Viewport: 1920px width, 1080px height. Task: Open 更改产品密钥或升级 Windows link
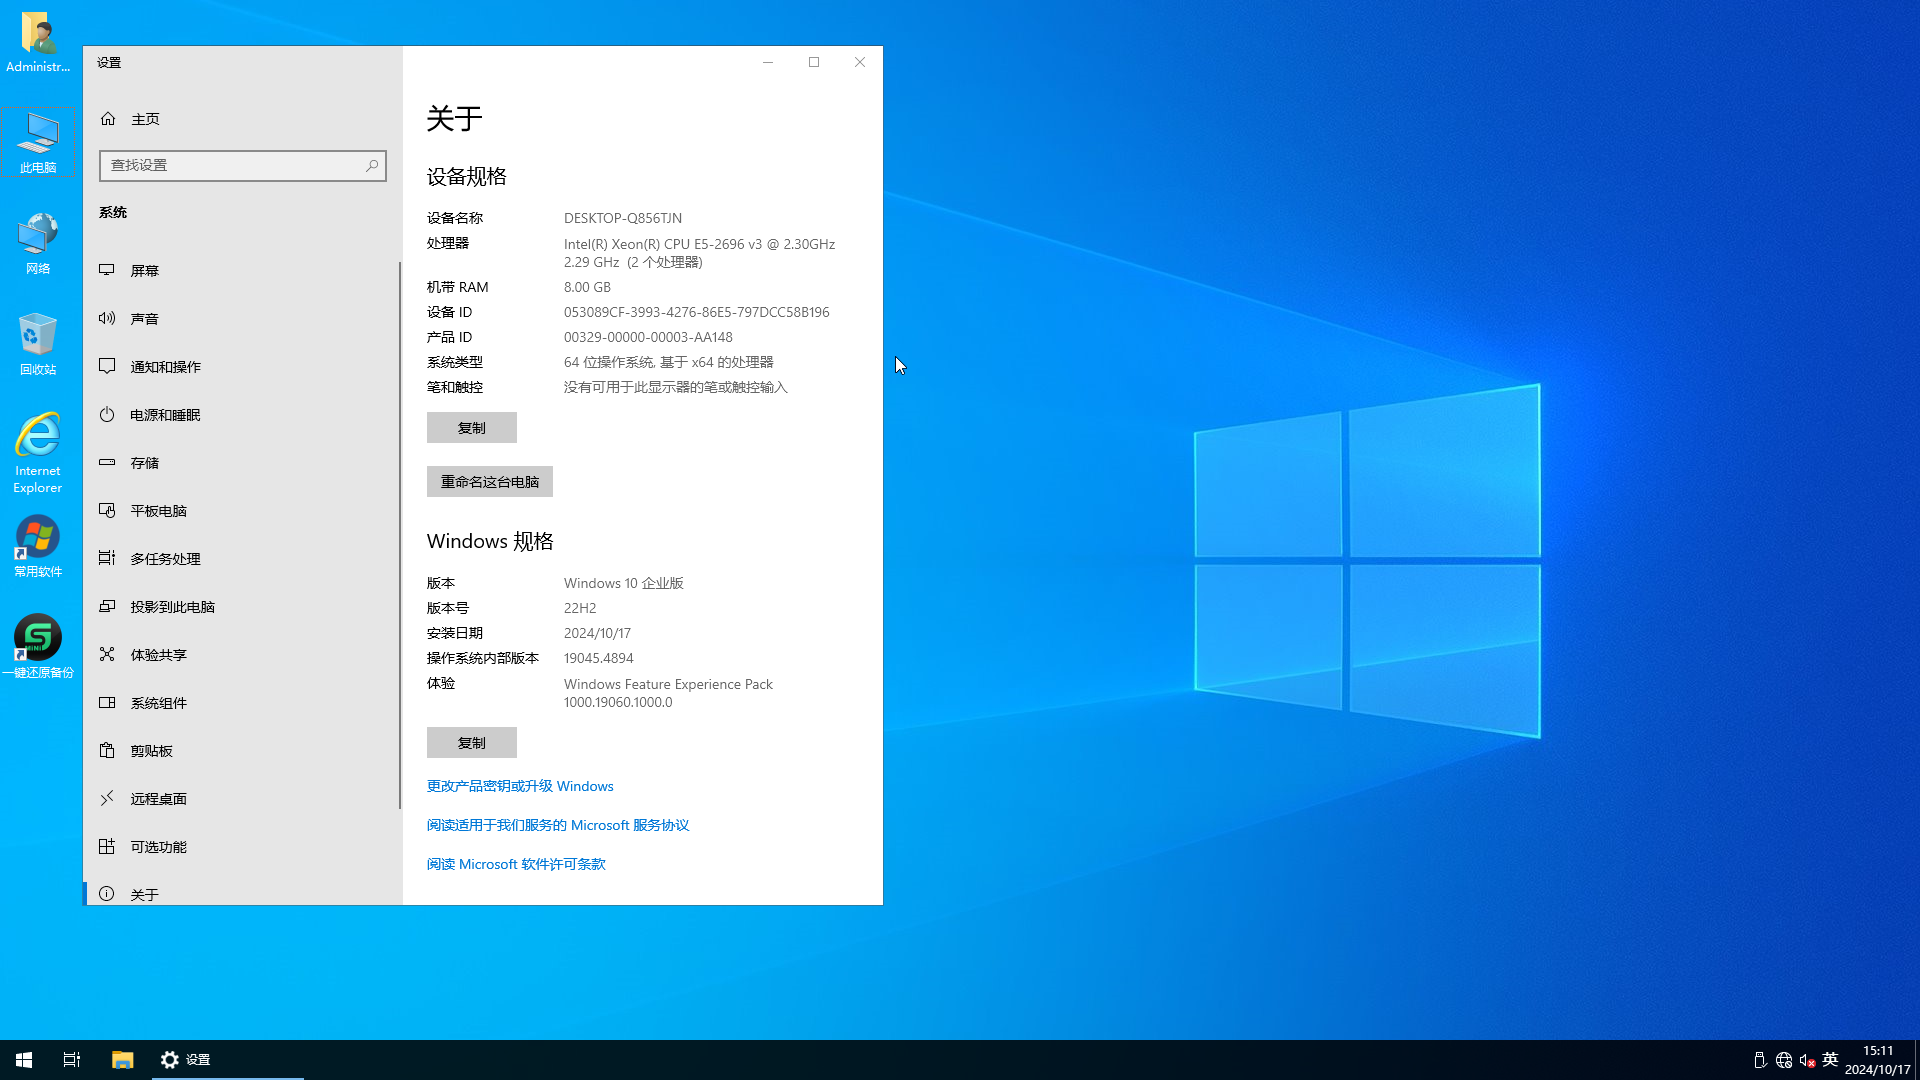[x=520, y=786]
